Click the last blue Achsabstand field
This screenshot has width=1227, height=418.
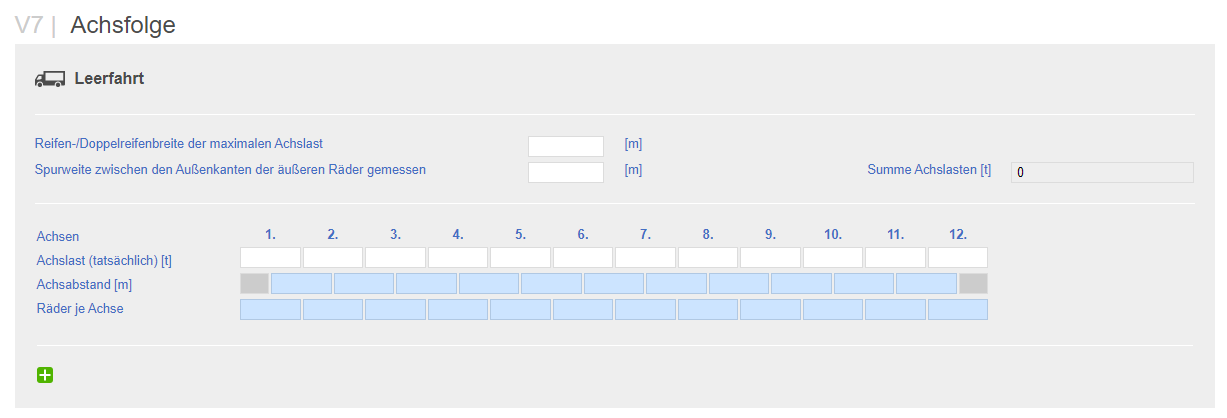pos(927,283)
